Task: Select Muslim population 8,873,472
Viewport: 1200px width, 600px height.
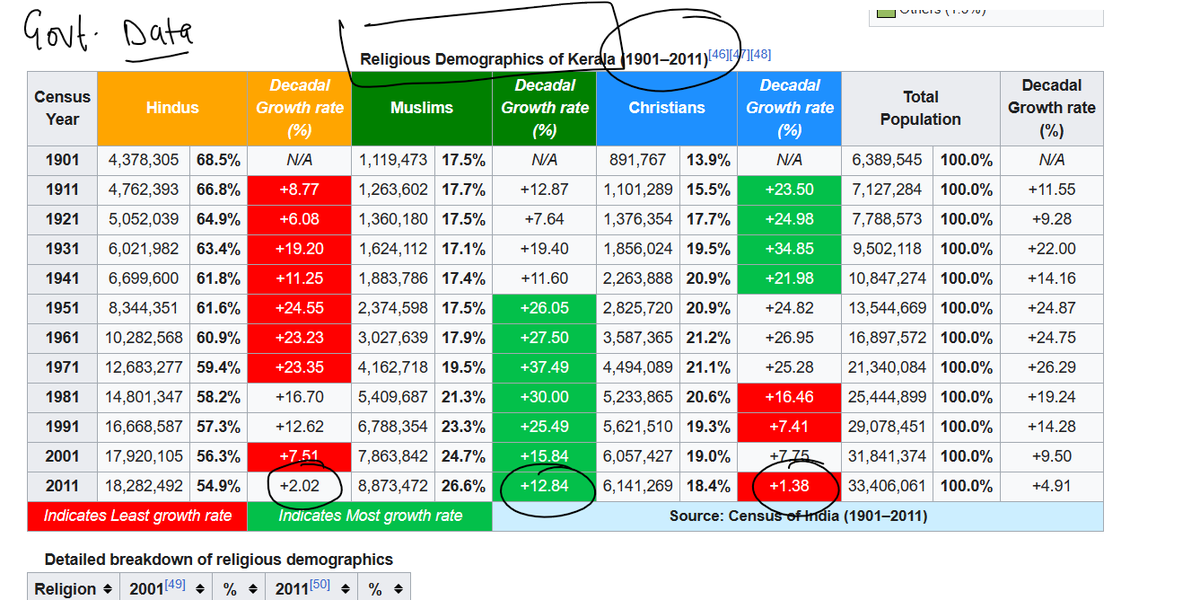Action: 392,486
